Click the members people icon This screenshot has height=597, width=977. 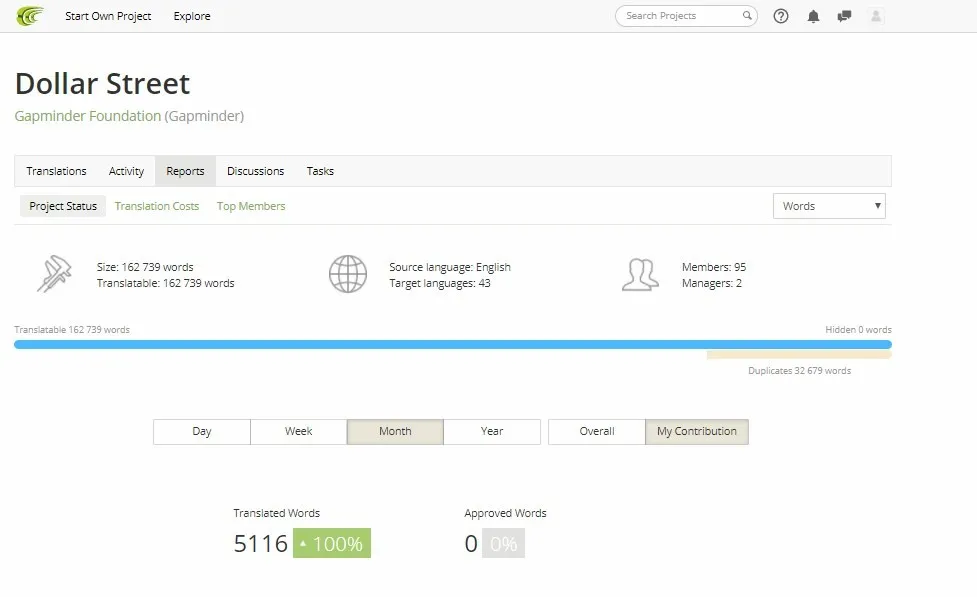640,274
